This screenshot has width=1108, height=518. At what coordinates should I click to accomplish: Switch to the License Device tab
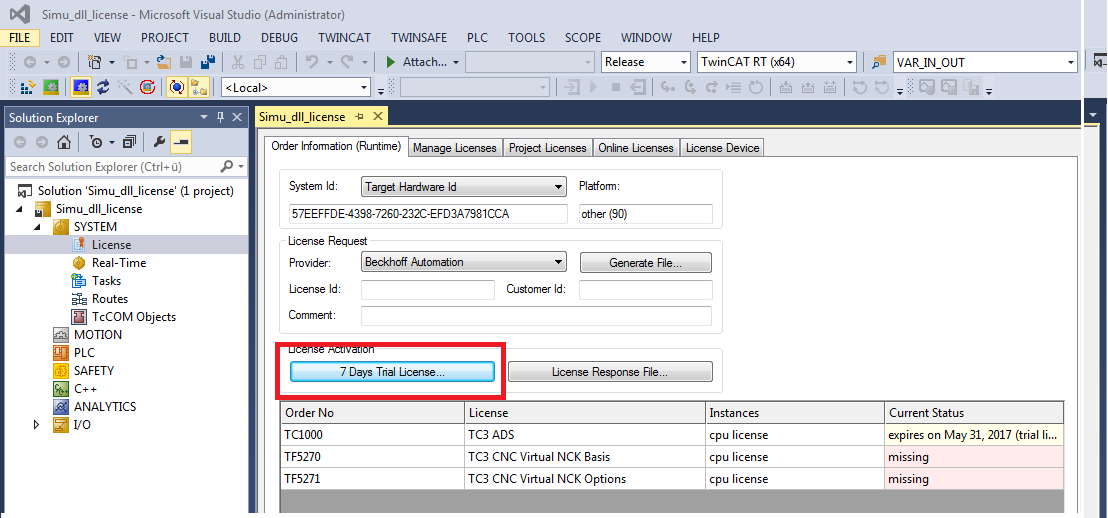(x=722, y=148)
